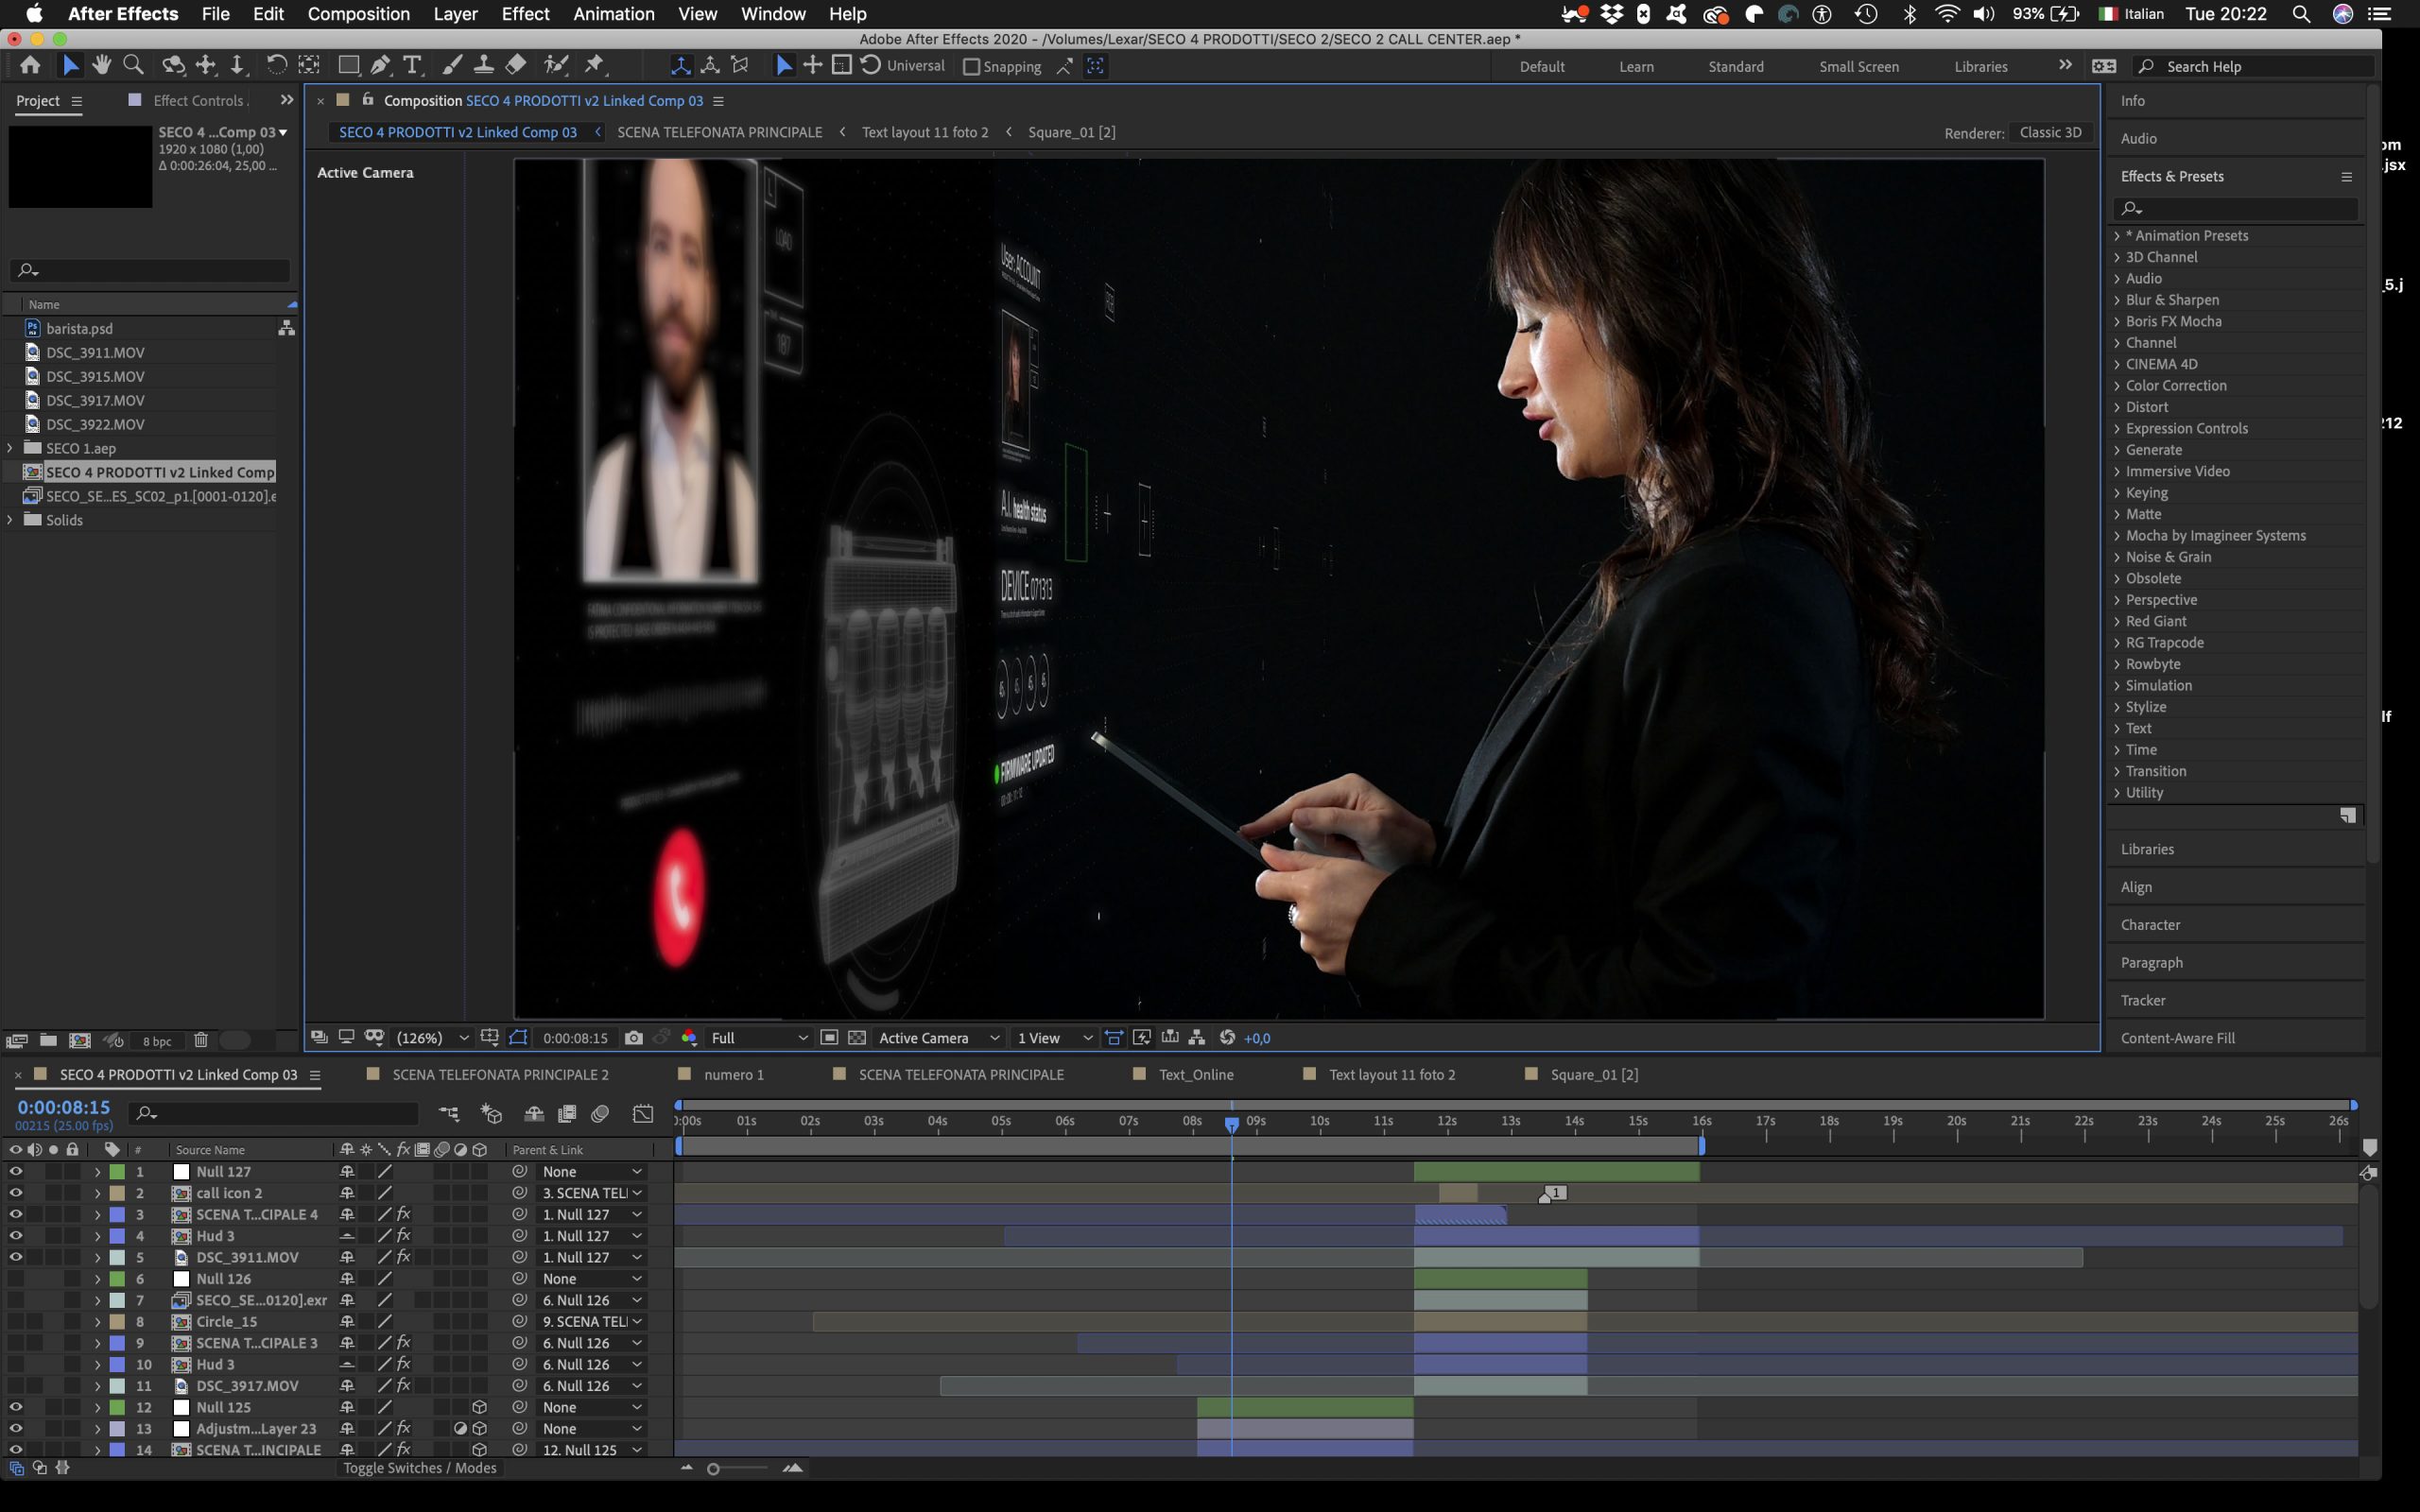Image resolution: width=2420 pixels, height=1512 pixels.
Task: Click the green label swatch of Null 126
Action: click(x=117, y=1278)
